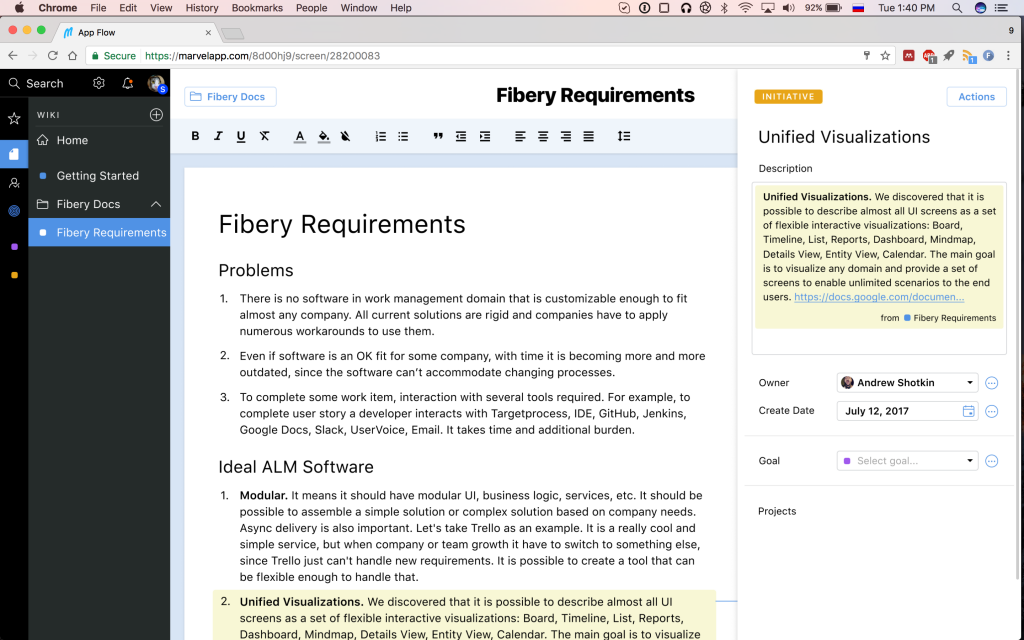This screenshot has height=640, width=1024.
Task: Open the orange square app in left rail
Action: (14, 275)
